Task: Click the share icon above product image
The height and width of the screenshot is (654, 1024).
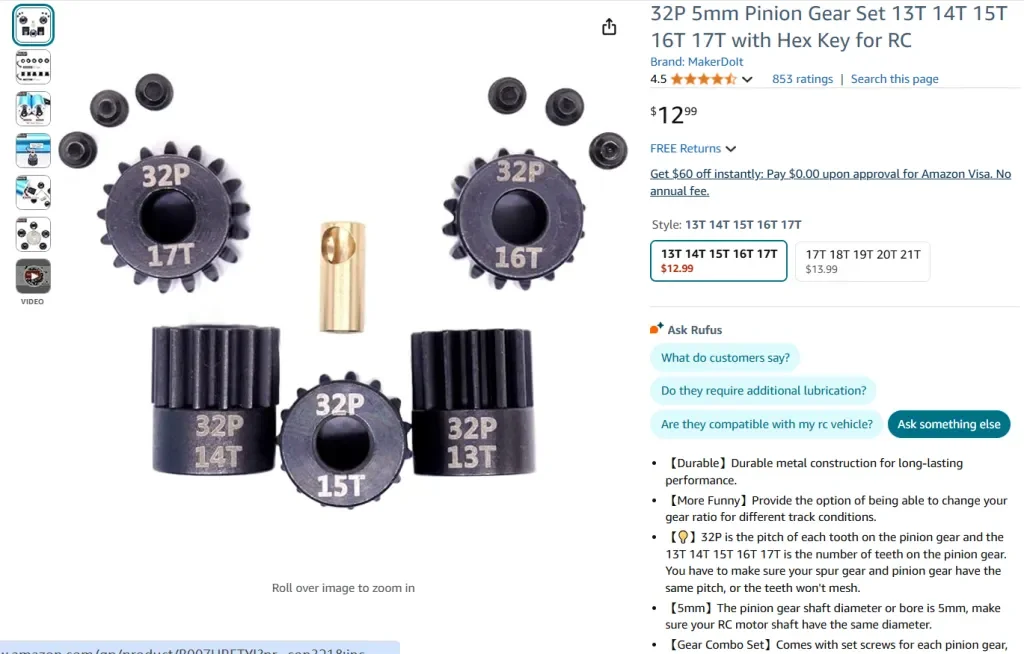Action: pyautogui.click(x=609, y=27)
